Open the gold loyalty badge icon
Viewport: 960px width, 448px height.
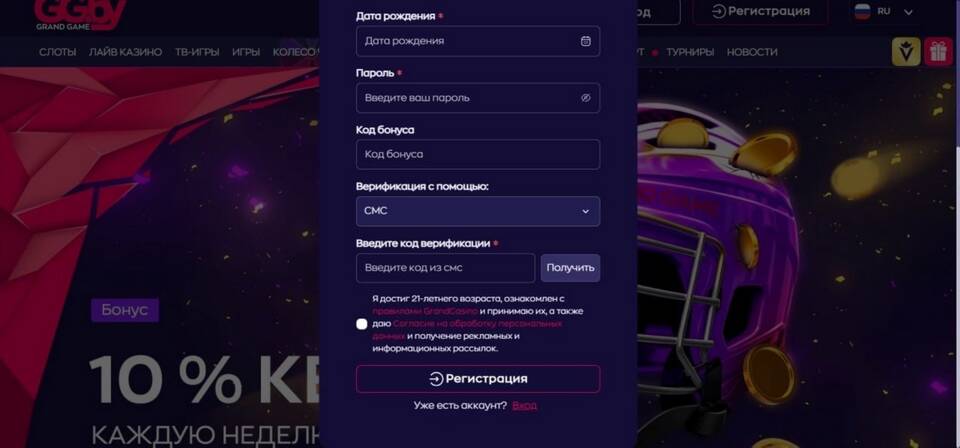click(906, 52)
